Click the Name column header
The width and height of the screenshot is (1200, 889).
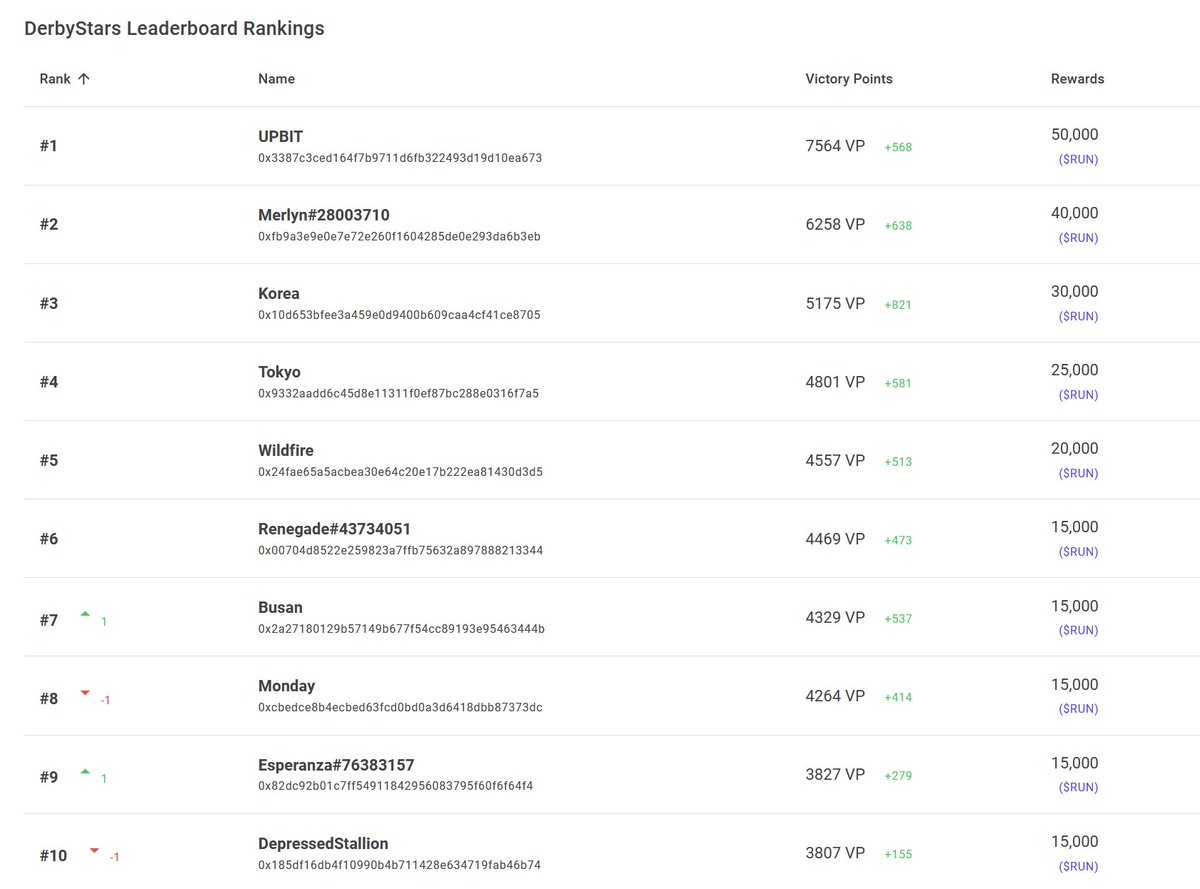click(x=276, y=79)
